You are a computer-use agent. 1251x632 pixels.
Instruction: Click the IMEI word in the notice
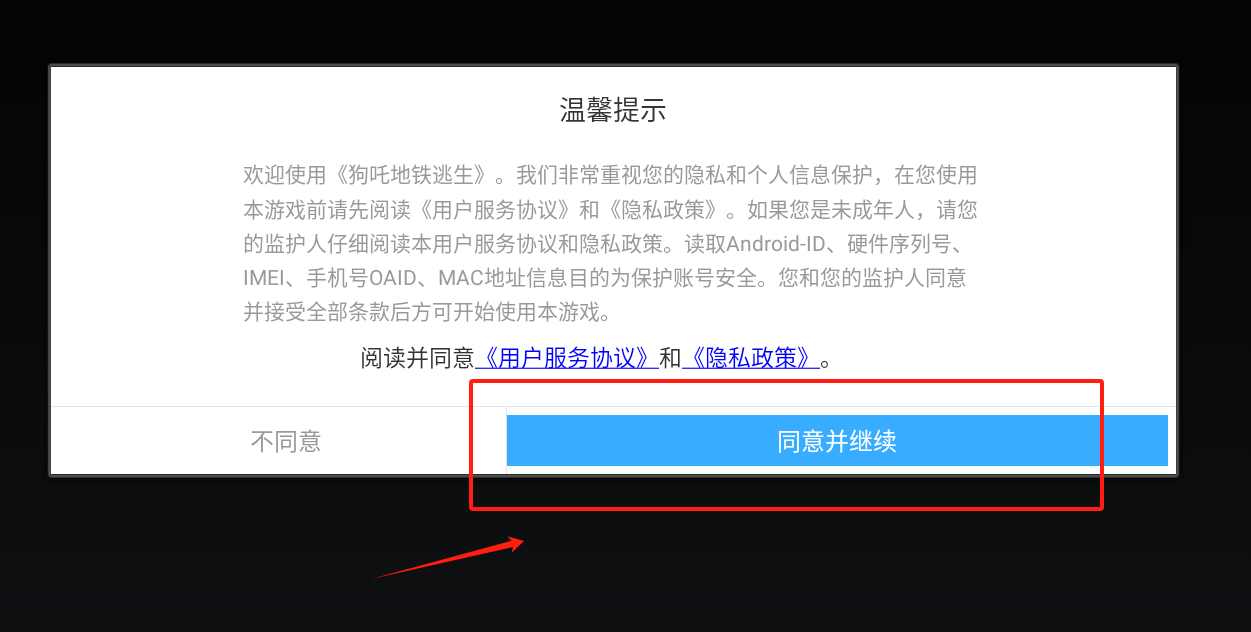pos(264,278)
